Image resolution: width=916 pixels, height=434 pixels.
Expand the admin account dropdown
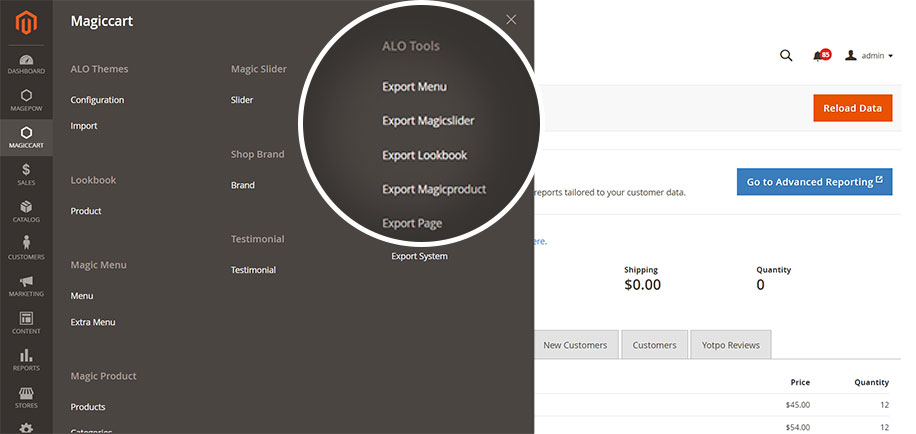coord(869,56)
